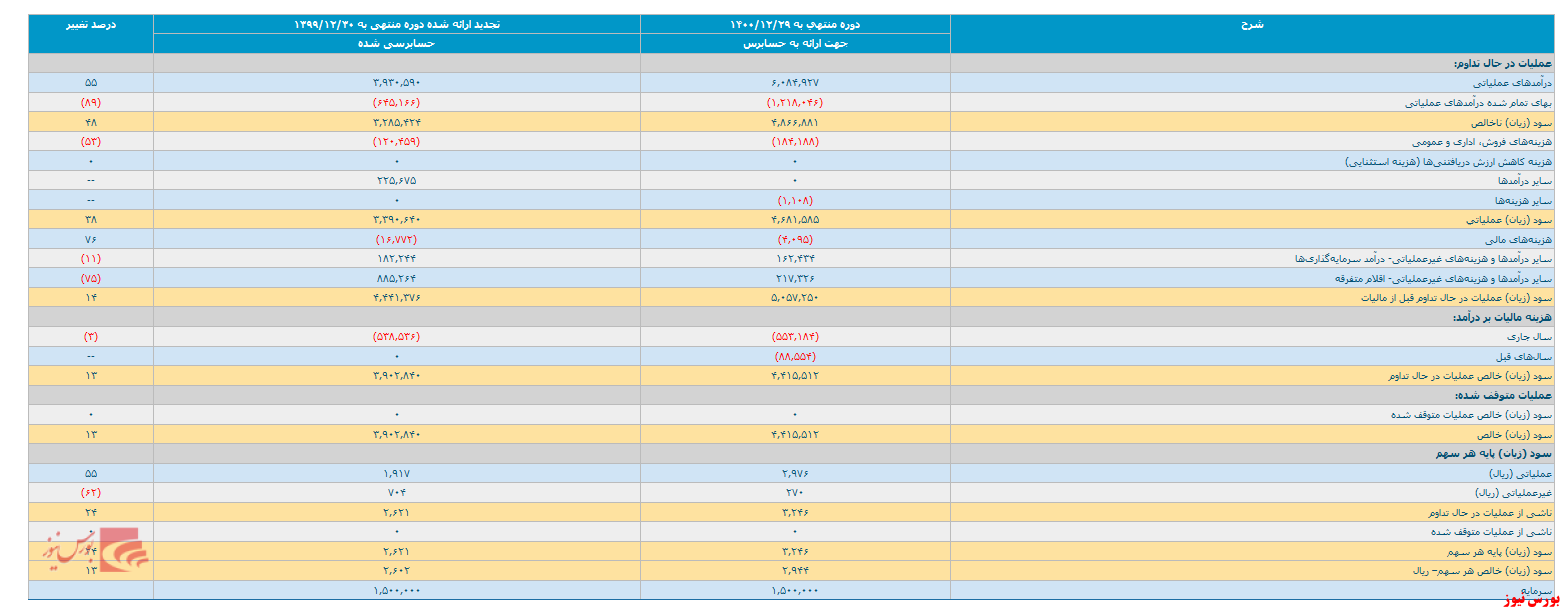
Task: Click header 'تجدید ارائه شده دوره منتهی به ۱۳۹۹/۱۲/۳۰'
Action: coord(397,24)
